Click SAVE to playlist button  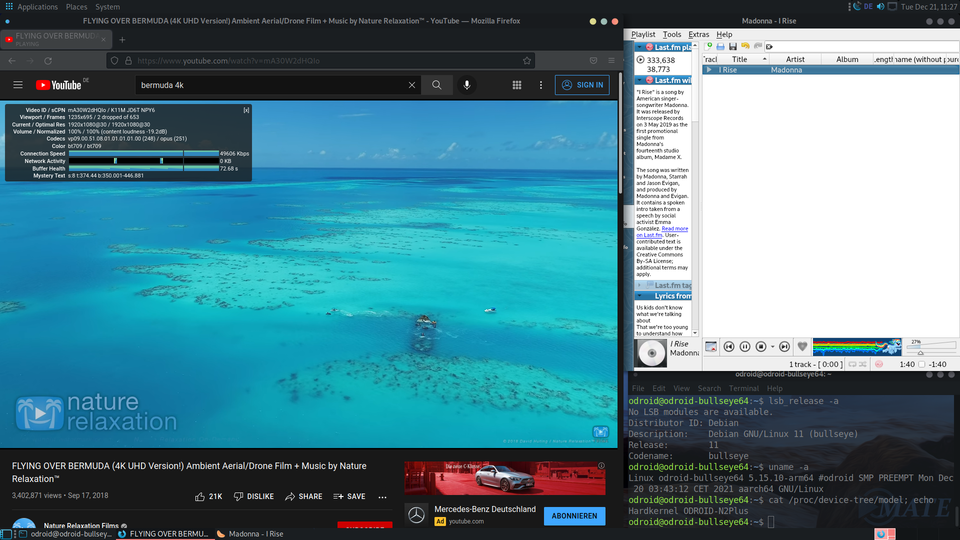click(350, 497)
